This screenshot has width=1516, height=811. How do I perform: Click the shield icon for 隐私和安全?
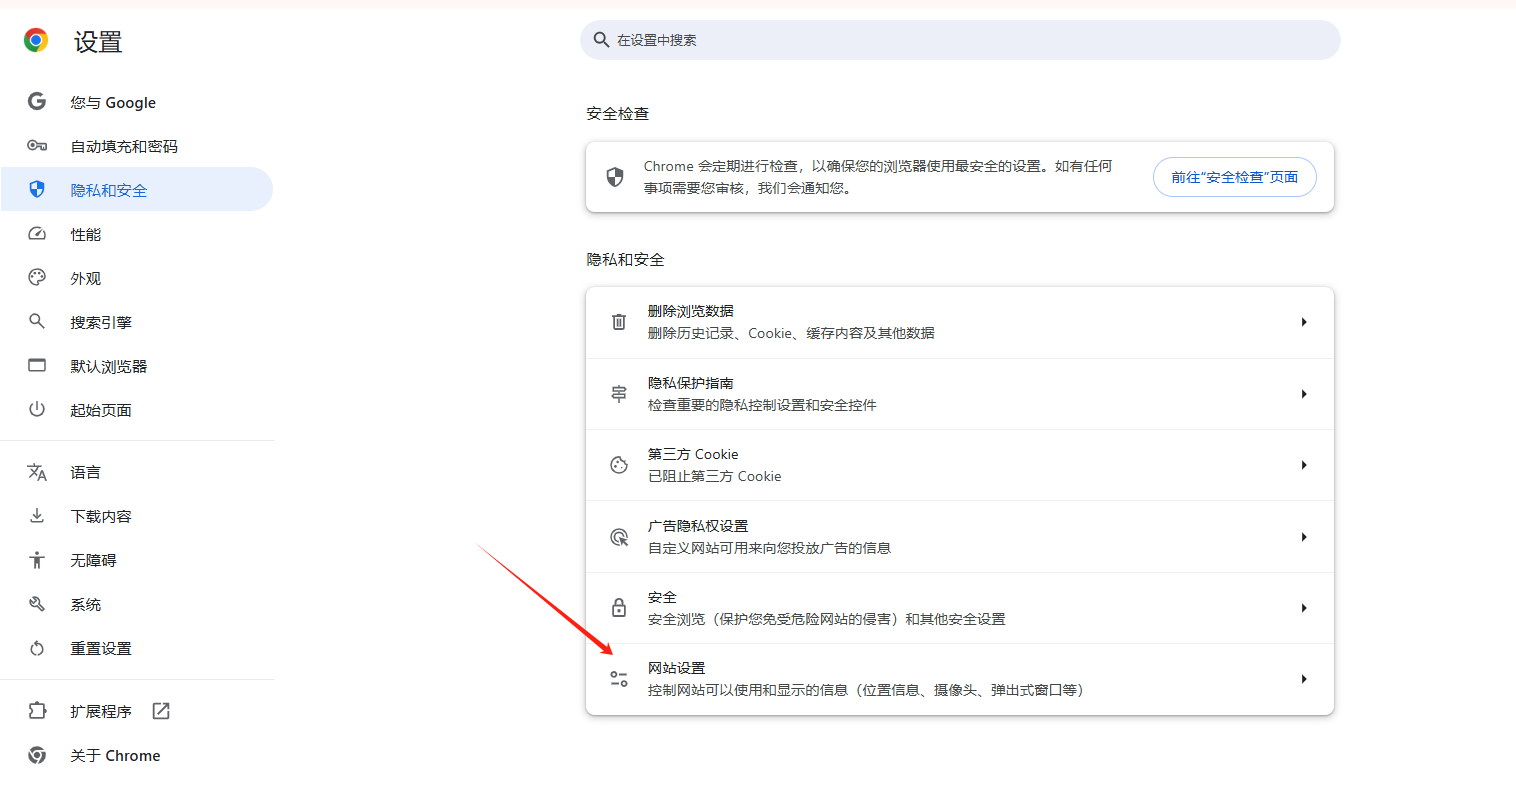pyautogui.click(x=37, y=189)
